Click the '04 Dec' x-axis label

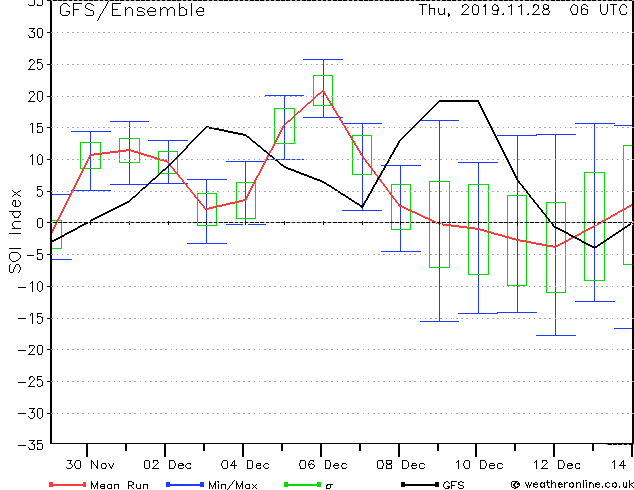point(245,465)
